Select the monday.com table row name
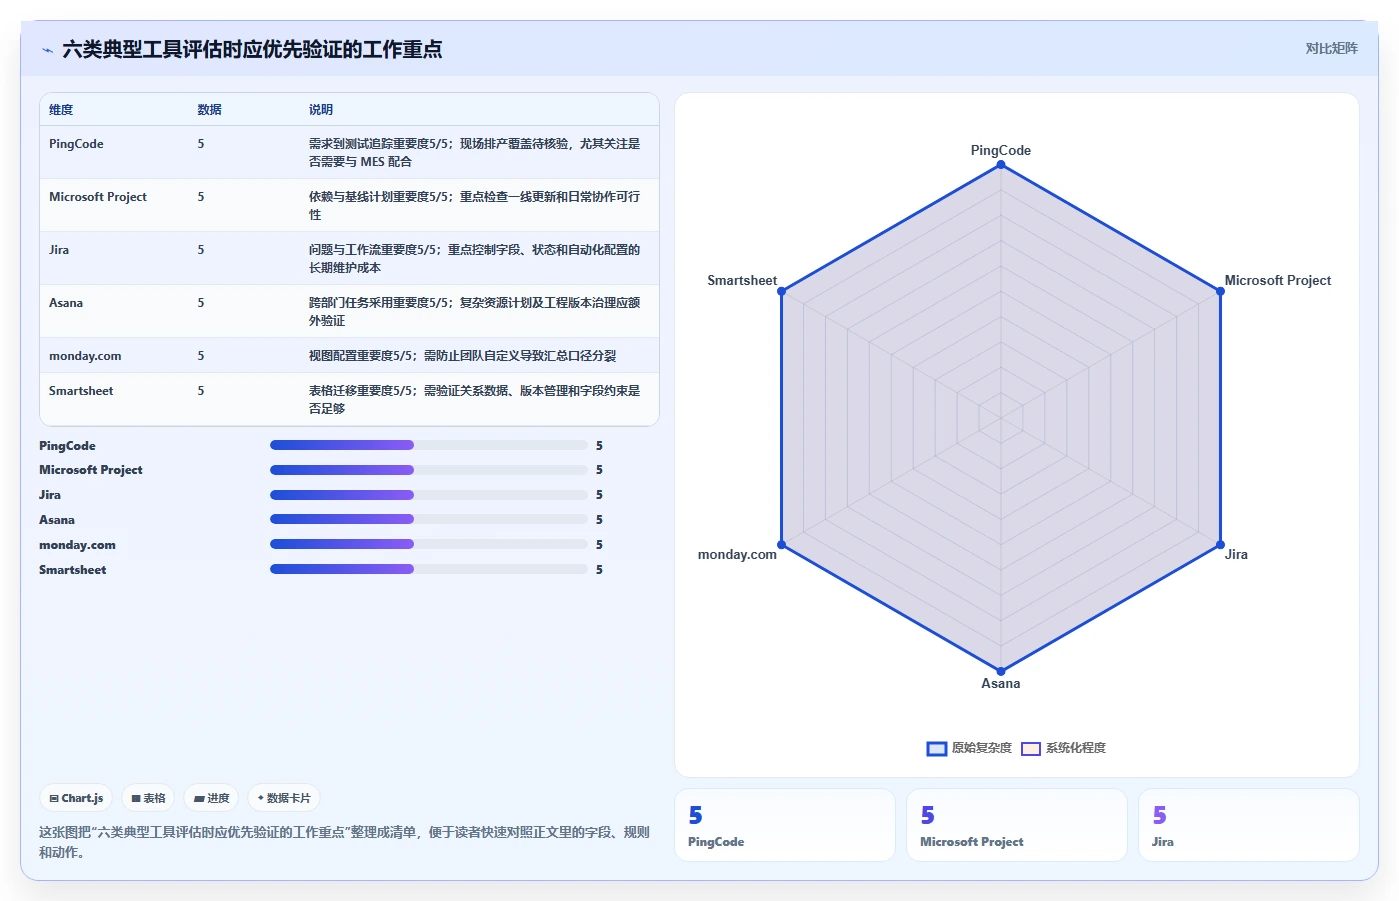This screenshot has height=901, width=1399. click(85, 356)
